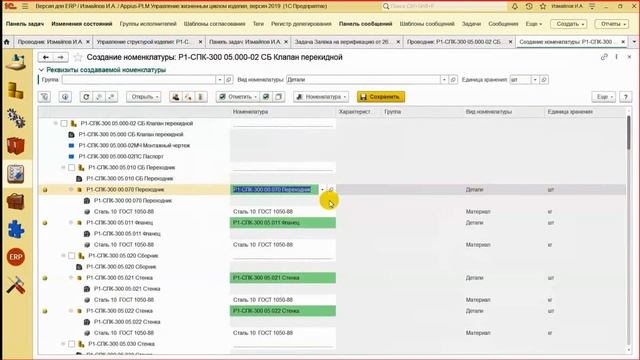
Task: Select Р1-СПК-300 05.000-02МЧ Монтажный чертеж row
Action: (134, 145)
